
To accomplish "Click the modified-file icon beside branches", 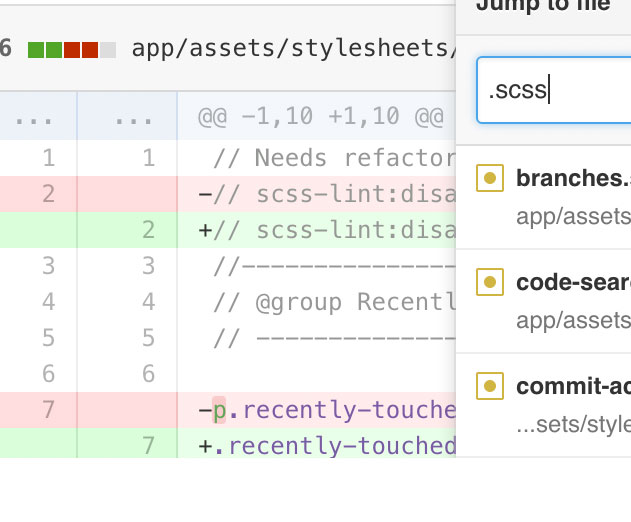I will pyautogui.click(x=490, y=178).
